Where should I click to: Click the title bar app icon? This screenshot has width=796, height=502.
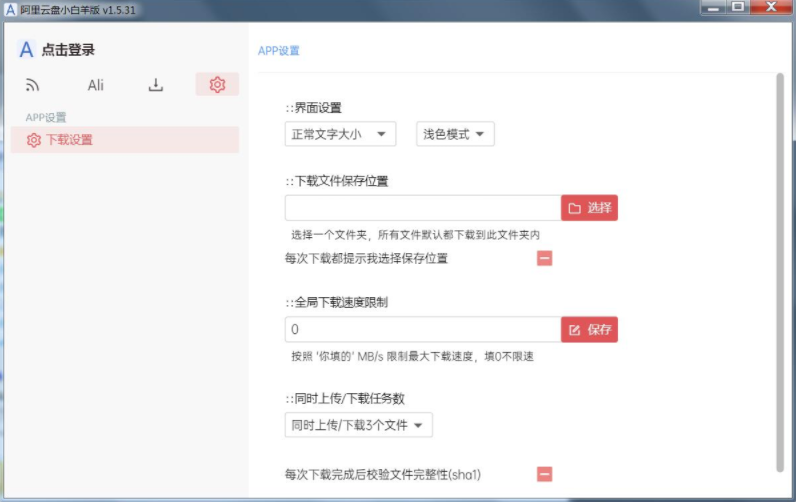click(10, 8)
